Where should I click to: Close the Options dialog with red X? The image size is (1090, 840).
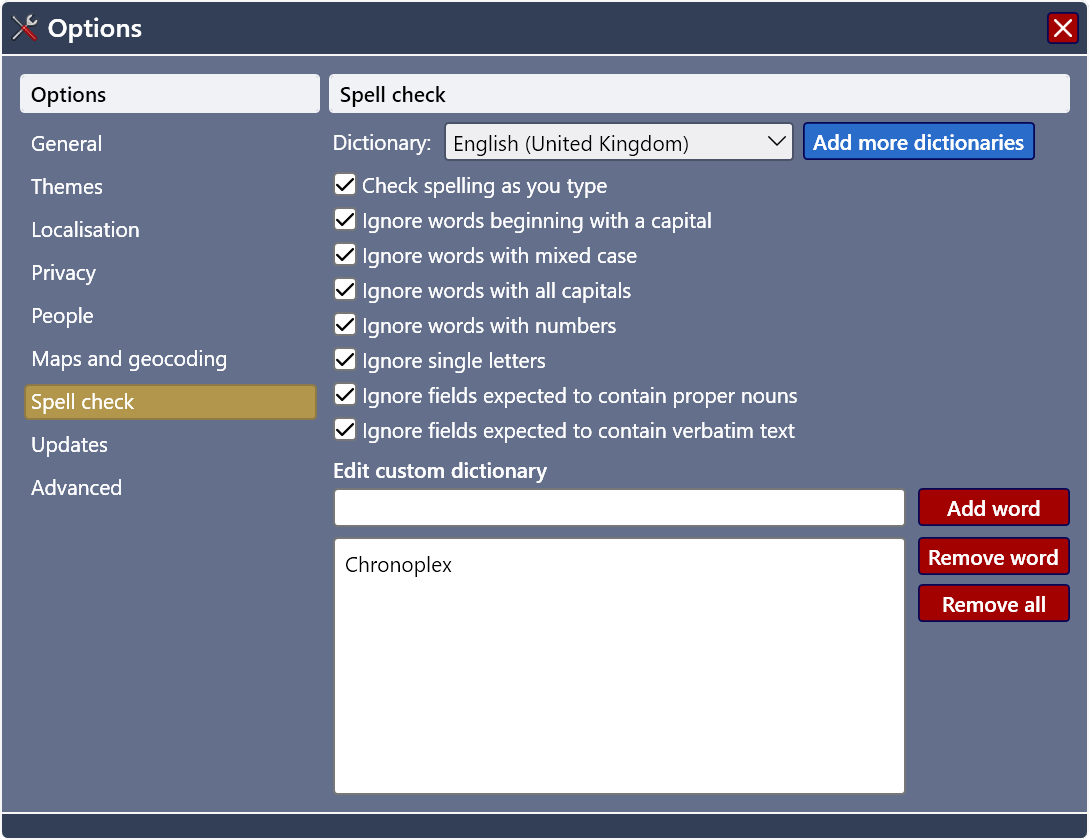pyautogui.click(x=1062, y=29)
